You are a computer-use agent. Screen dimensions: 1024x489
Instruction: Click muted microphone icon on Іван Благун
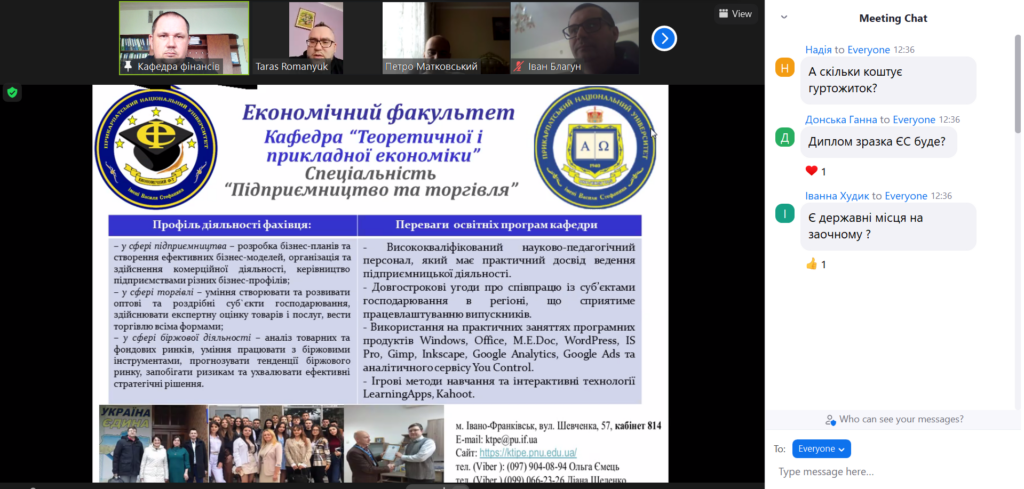[x=519, y=67]
